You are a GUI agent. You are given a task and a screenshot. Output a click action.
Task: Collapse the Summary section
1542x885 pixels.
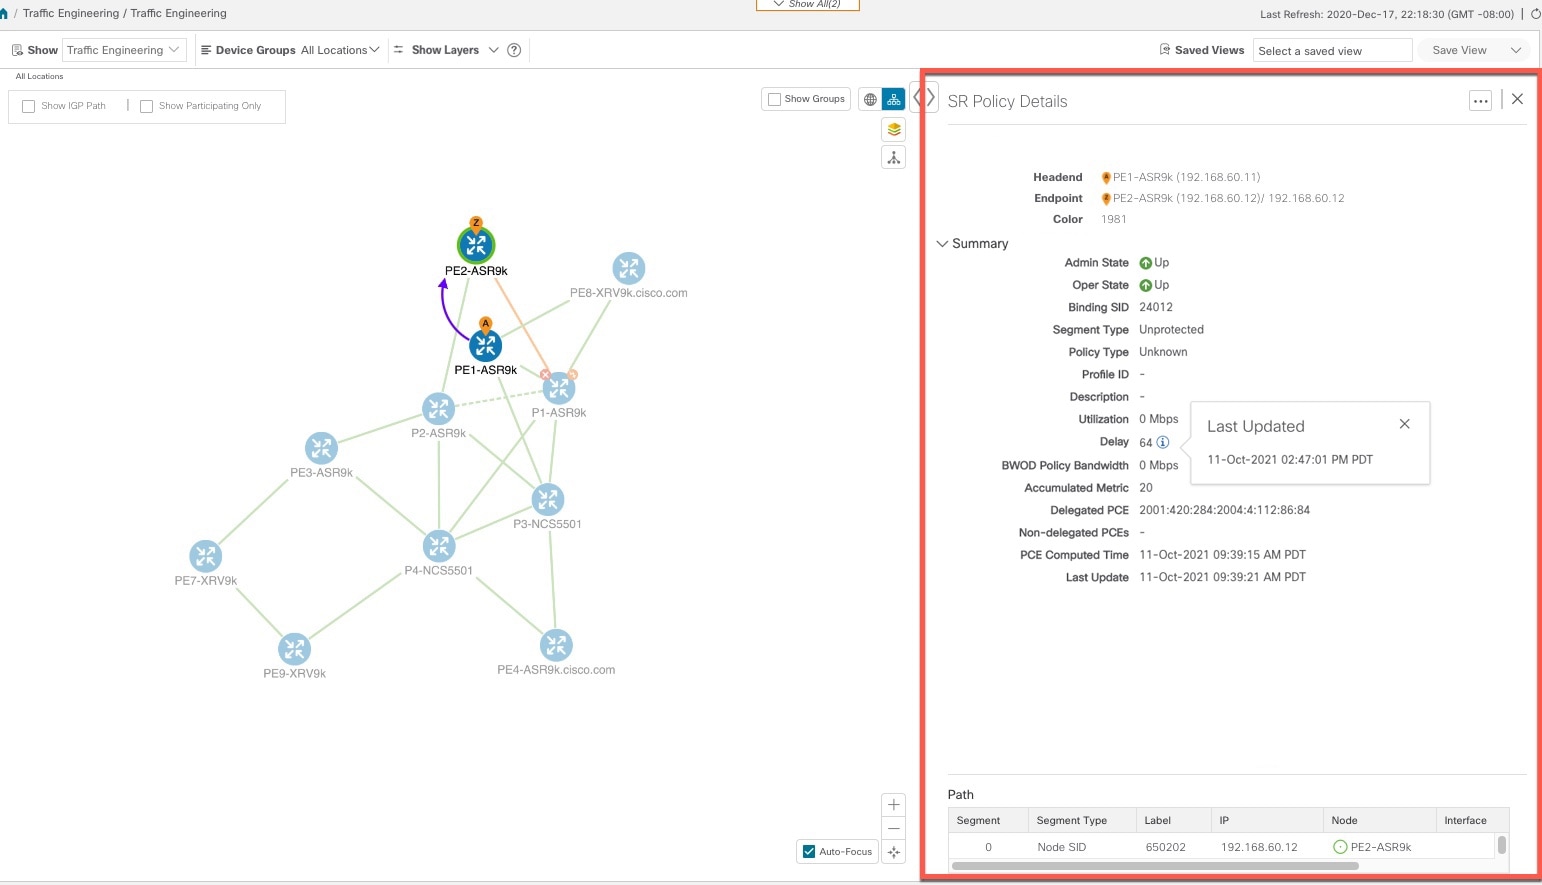942,244
